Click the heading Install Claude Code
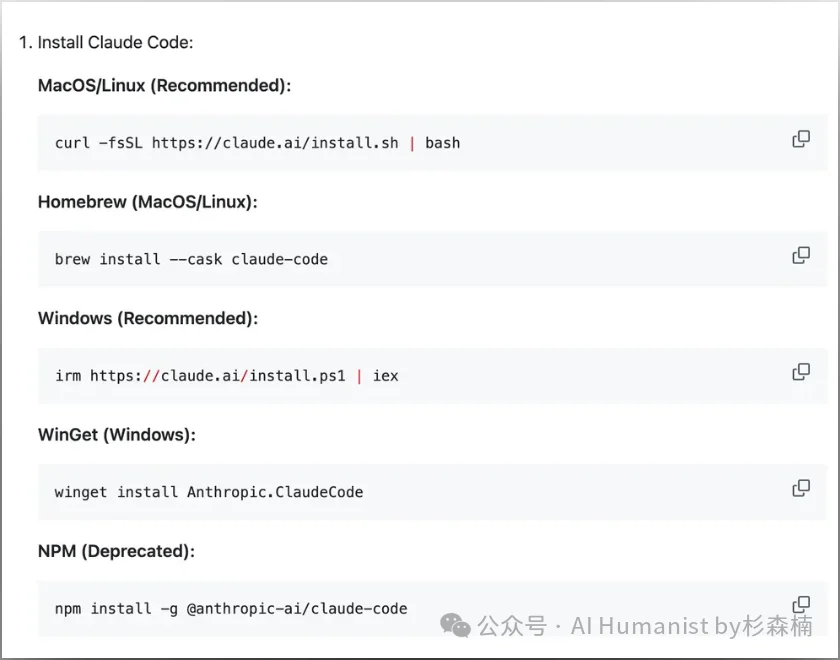Screen dimensions: 840x660 116,42
